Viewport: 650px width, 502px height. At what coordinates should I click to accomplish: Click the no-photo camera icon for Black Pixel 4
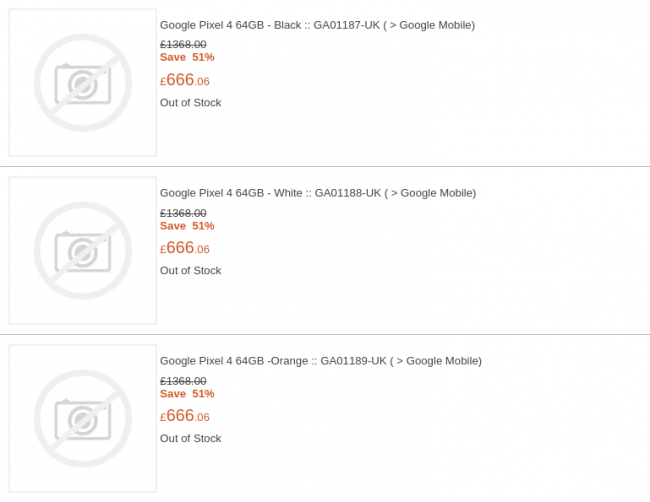83,83
